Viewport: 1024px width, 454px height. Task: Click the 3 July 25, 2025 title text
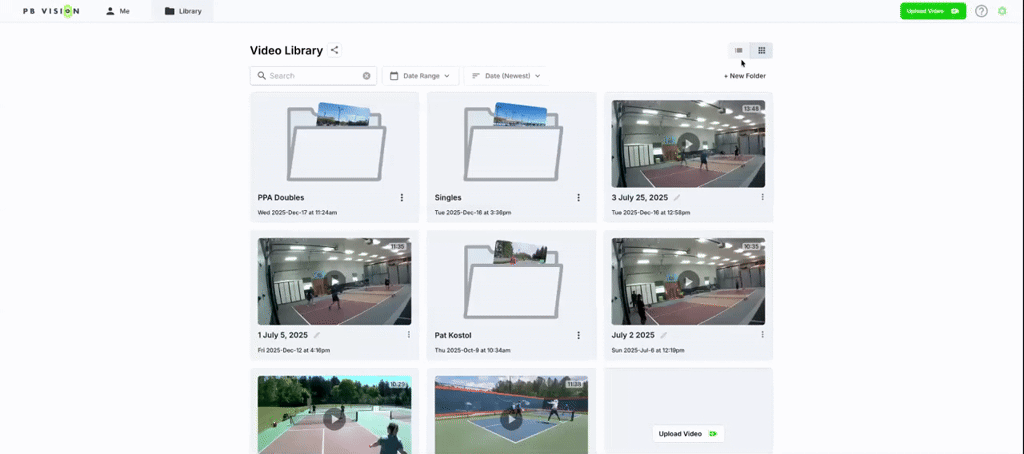tap(640, 197)
